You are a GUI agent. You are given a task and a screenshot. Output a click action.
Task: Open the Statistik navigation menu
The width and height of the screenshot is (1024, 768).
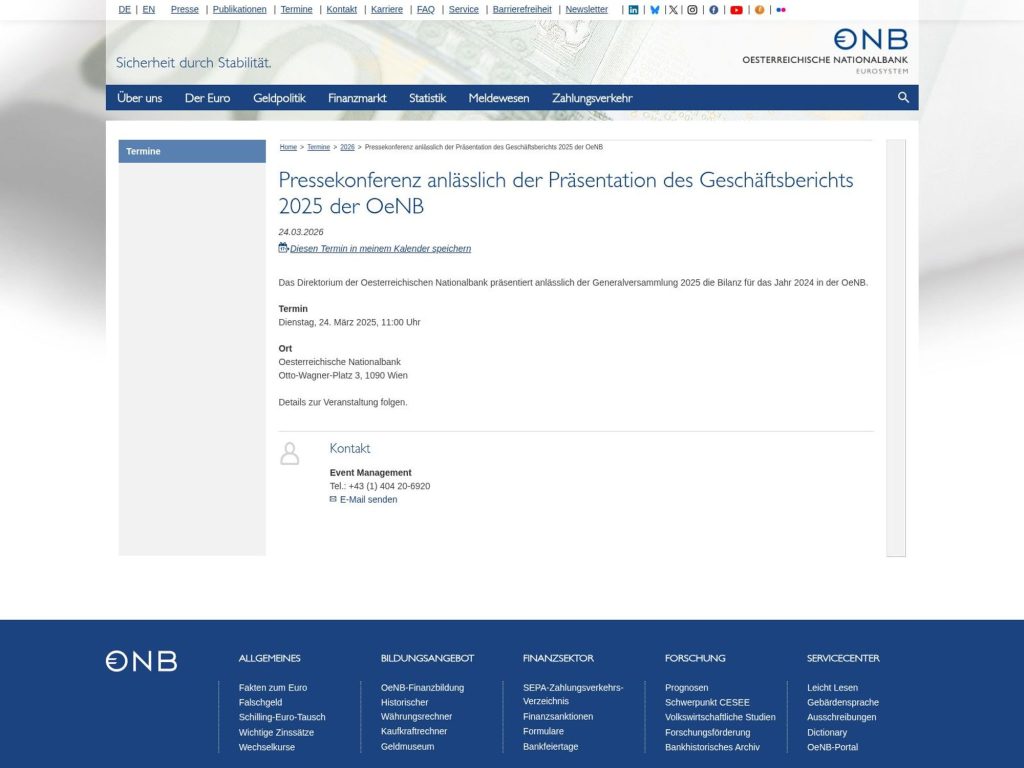(428, 98)
